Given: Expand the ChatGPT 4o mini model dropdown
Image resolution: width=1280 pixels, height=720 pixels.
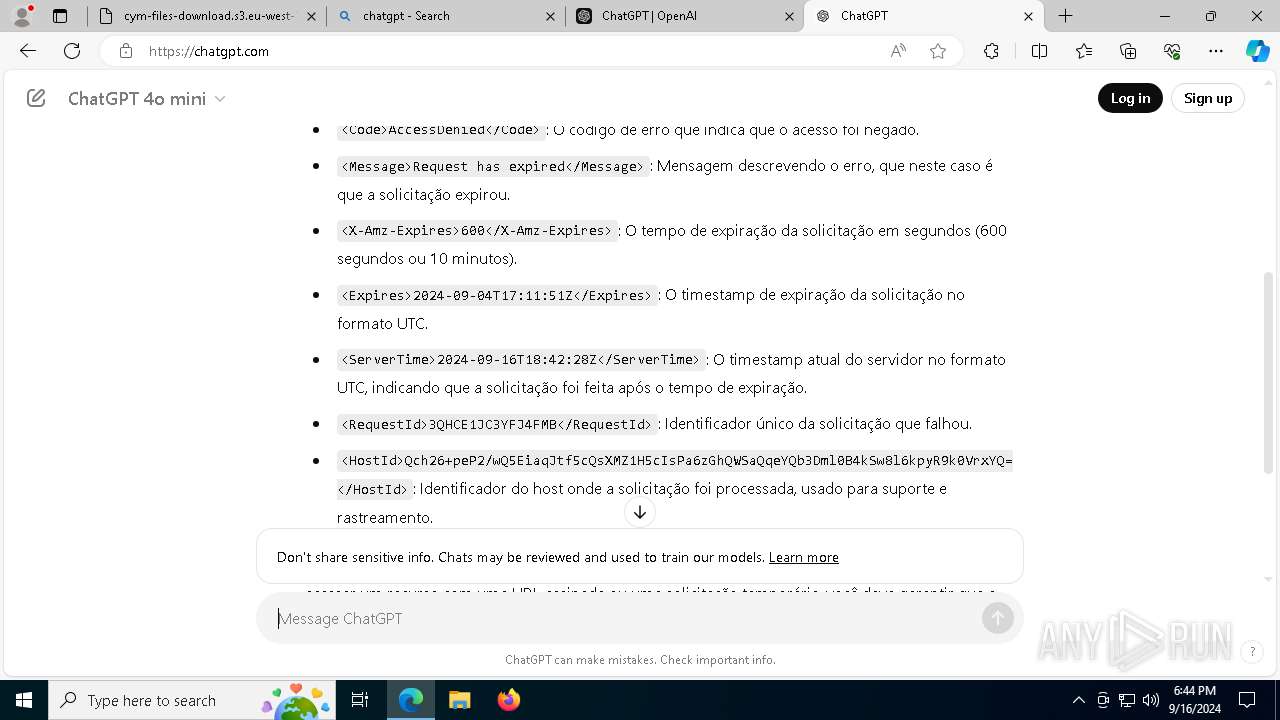Looking at the screenshot, I should (147, 98).
